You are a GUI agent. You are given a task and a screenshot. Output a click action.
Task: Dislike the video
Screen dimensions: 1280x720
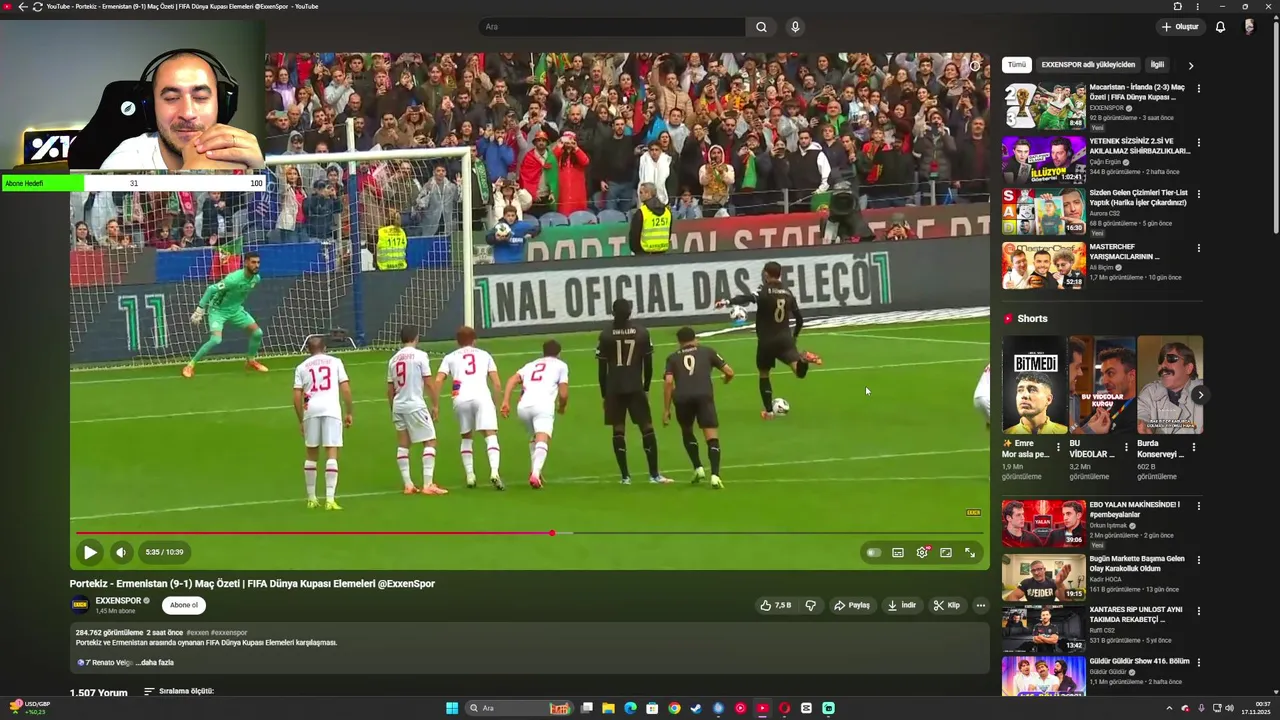tap(811, 605)
